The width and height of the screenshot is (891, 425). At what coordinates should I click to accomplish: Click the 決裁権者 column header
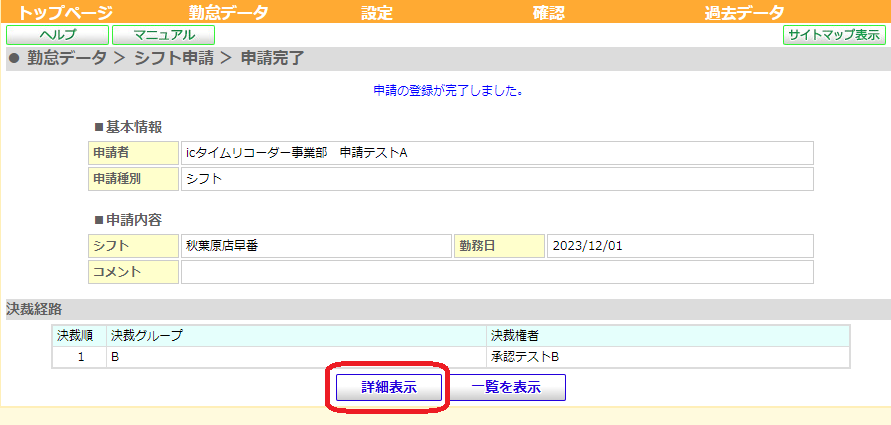[668, 336]
